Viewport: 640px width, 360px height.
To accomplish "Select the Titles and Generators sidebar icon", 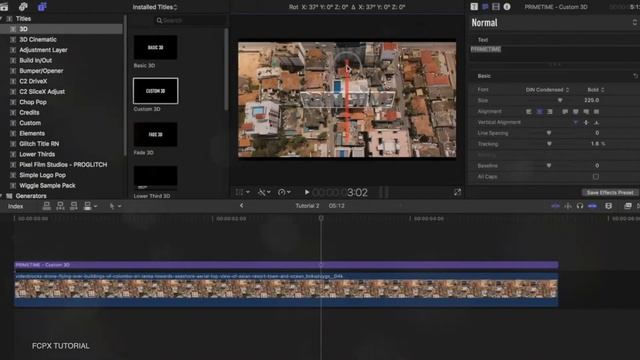I will [42, 7].
